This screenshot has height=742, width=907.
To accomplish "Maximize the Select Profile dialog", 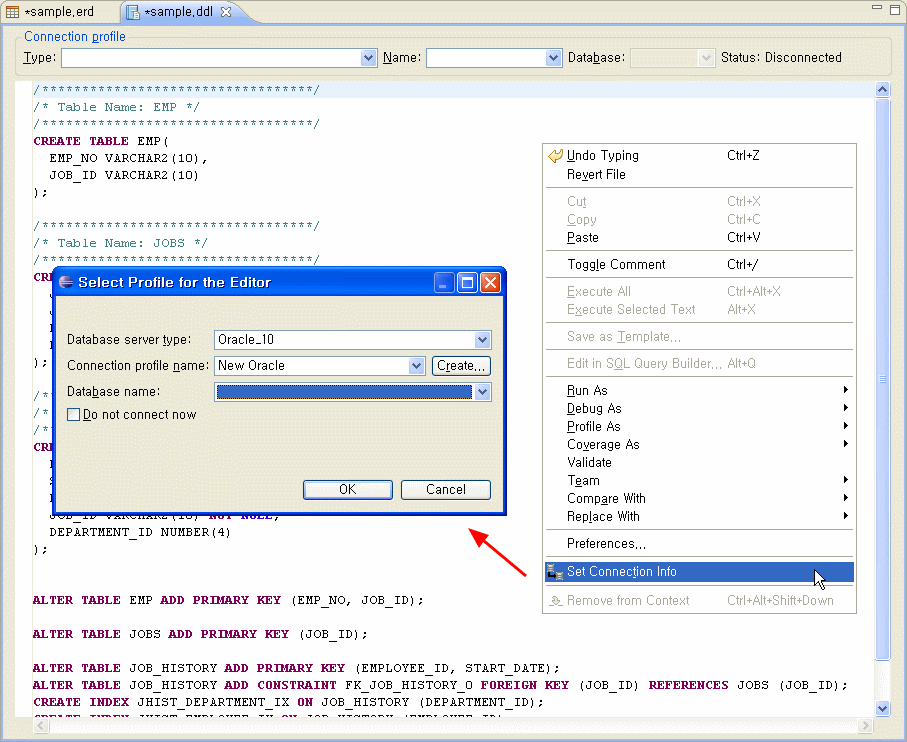I will click(467, 283).
